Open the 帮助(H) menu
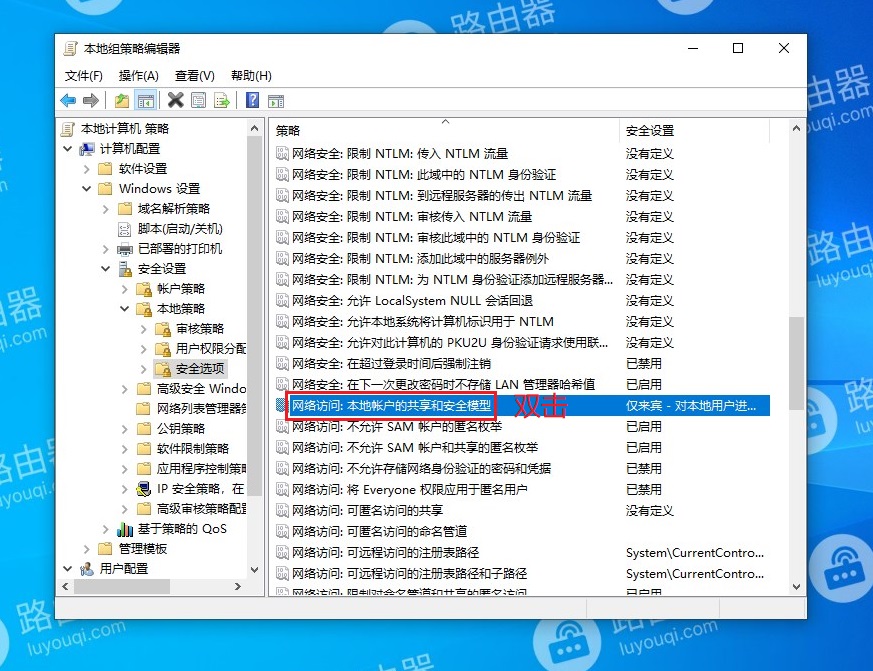The image size is (873, 671). click(x=251, y=76)
